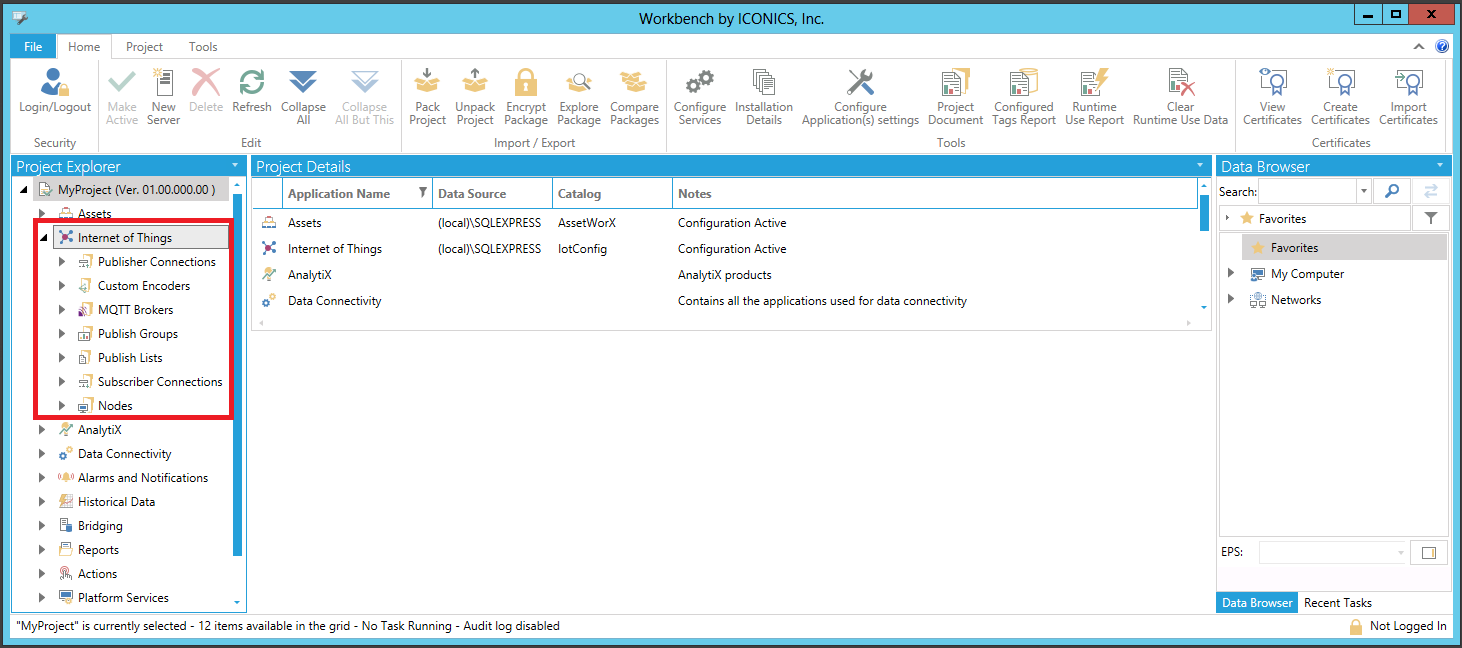Switch to the Project ribbon tab
Screen dimensions: 1462x648
click(x=144, y=47)
